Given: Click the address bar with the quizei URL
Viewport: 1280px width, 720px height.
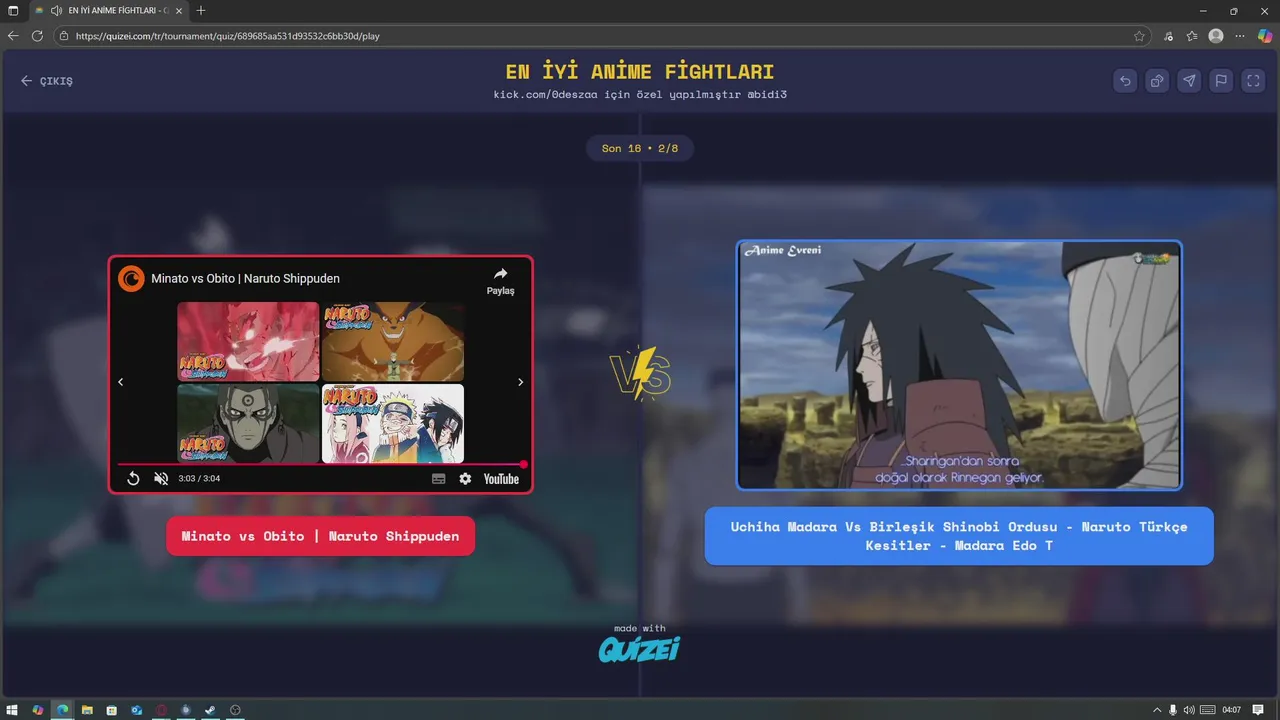Looking at the screenshot, I should click(x=600, y=36).
